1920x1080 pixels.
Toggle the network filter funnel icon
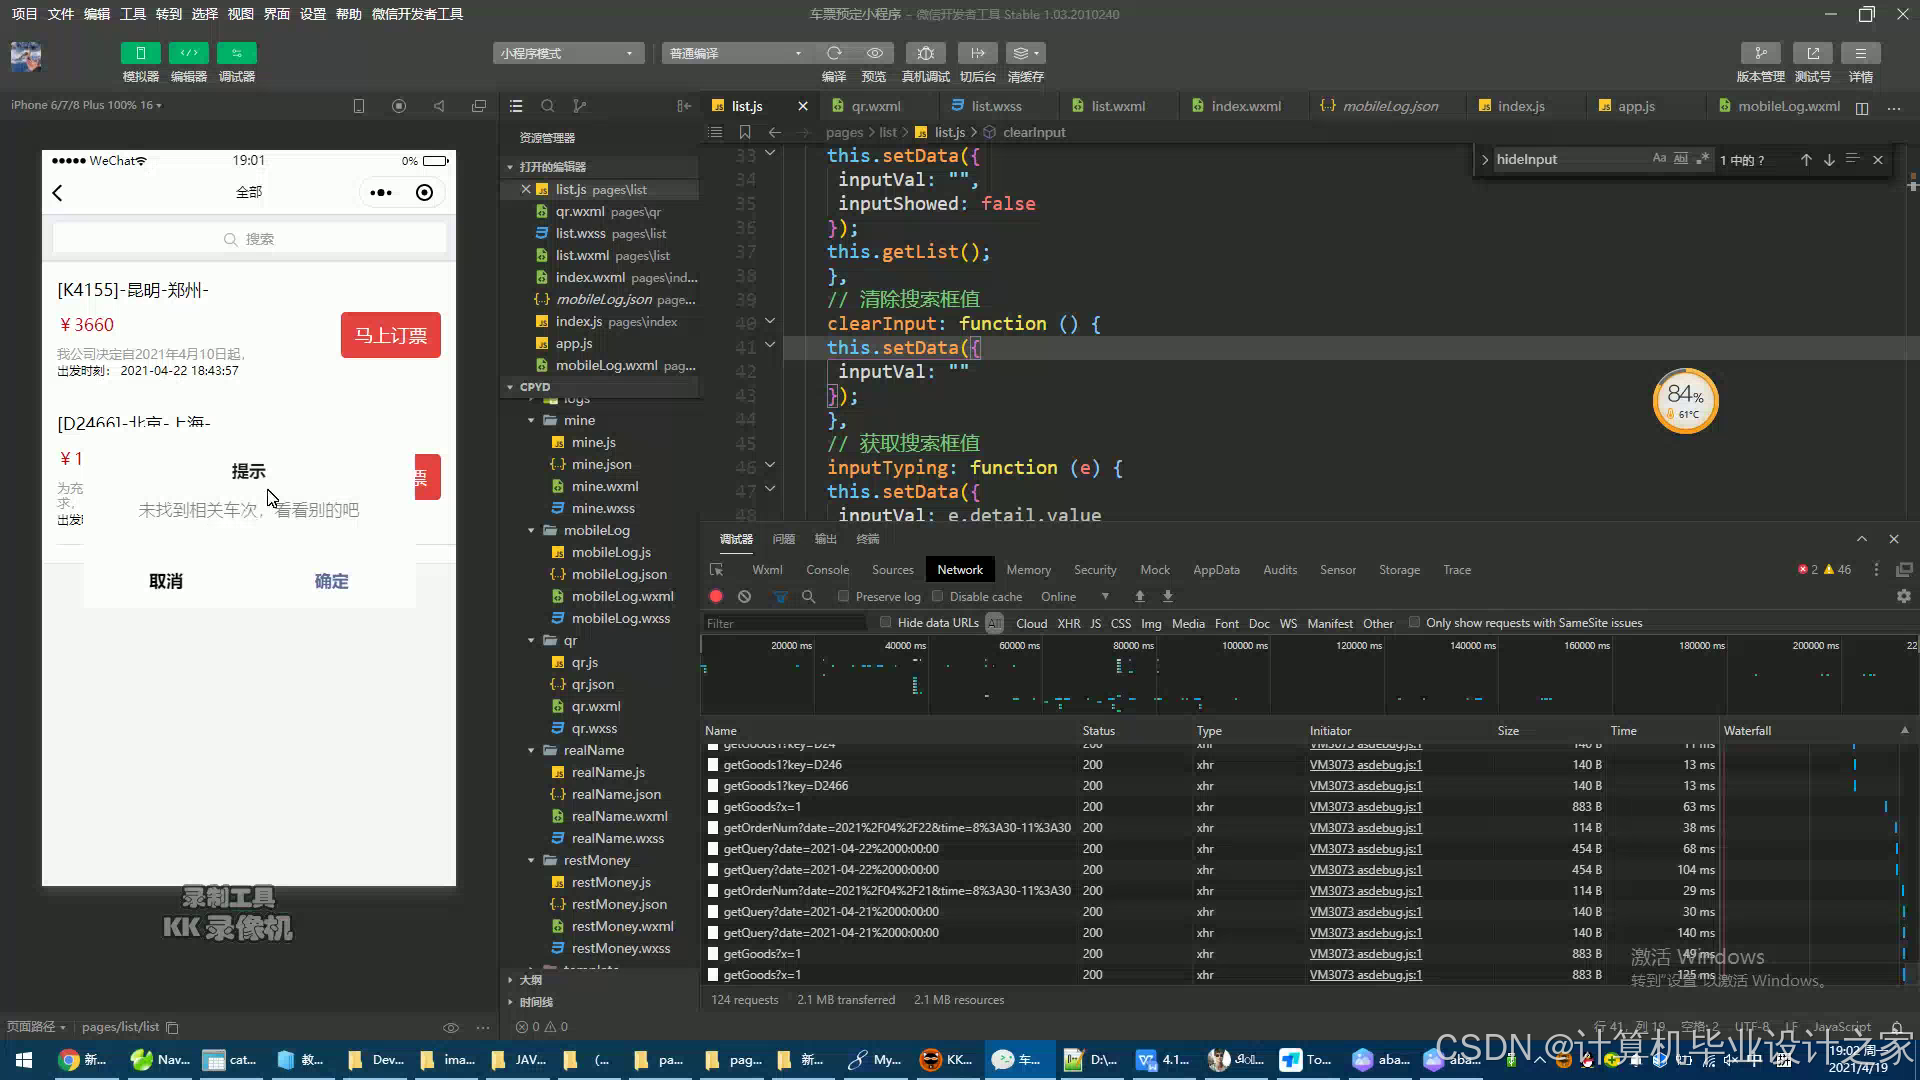[780, 597]
